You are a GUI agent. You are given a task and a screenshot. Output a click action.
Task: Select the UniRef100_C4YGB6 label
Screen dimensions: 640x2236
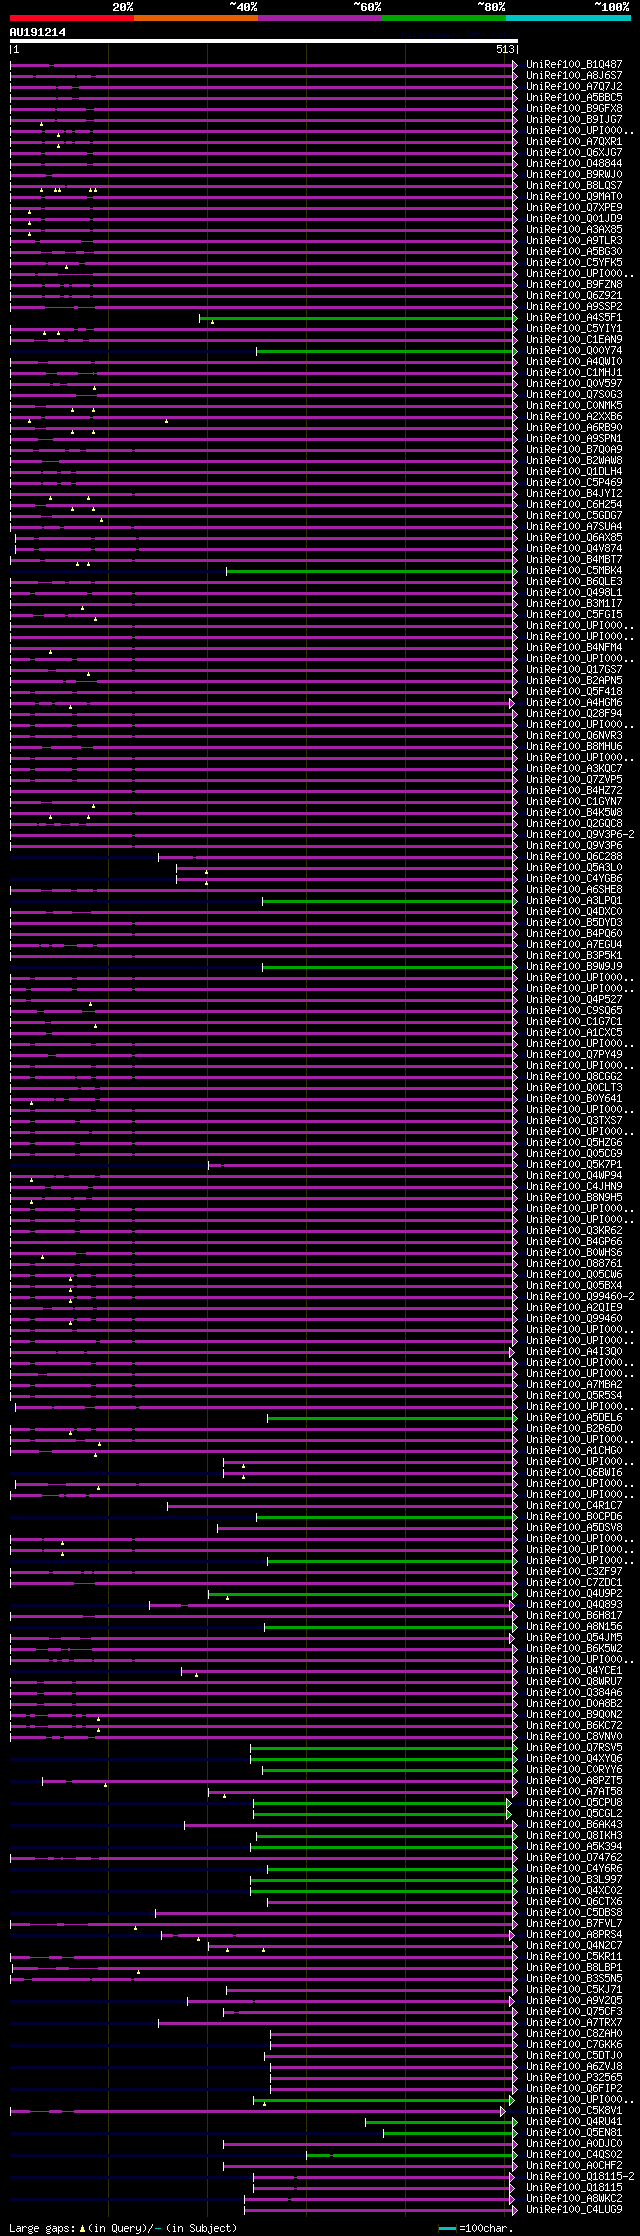[574, 878]
